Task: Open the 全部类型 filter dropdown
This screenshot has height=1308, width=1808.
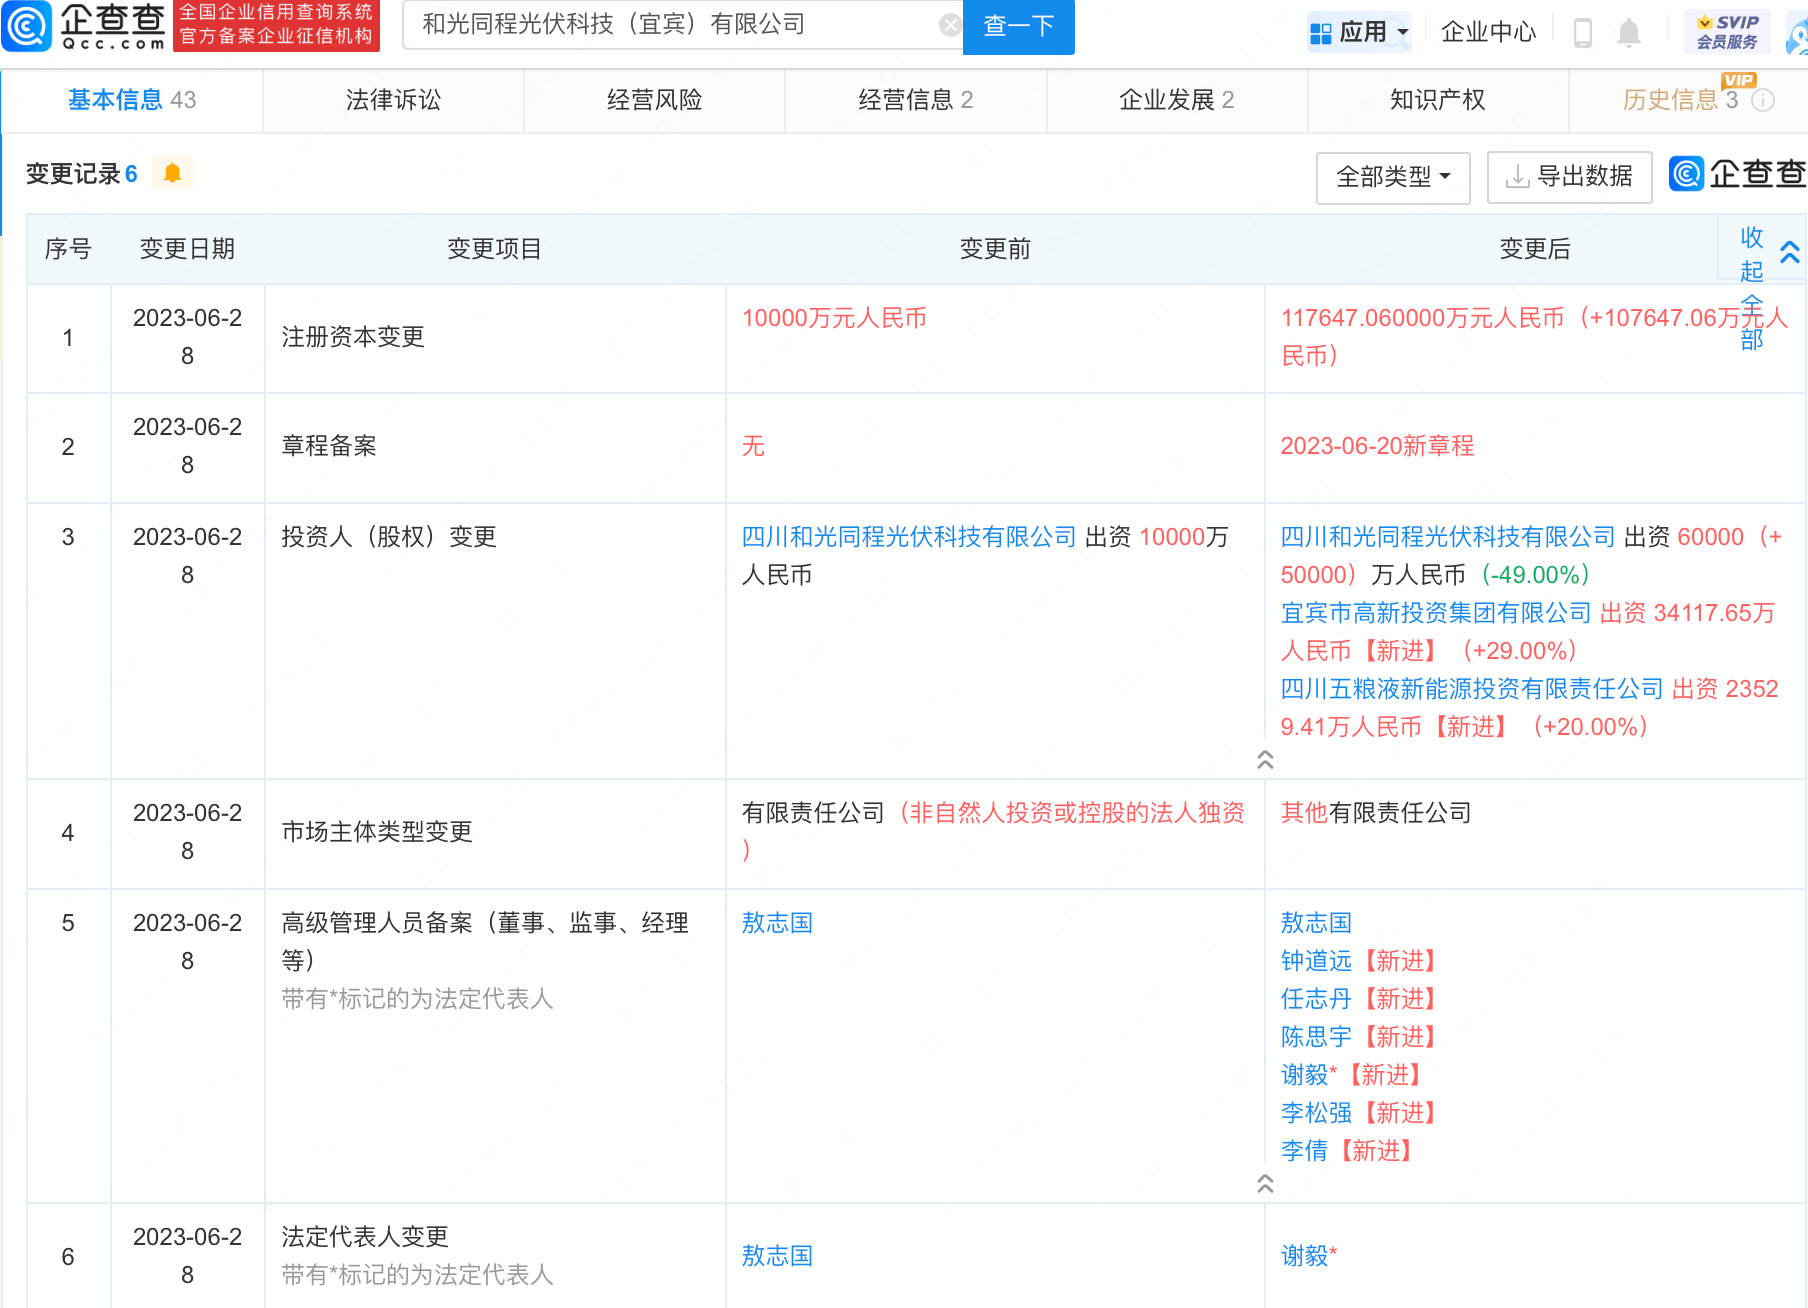Action: point(1393,177)
